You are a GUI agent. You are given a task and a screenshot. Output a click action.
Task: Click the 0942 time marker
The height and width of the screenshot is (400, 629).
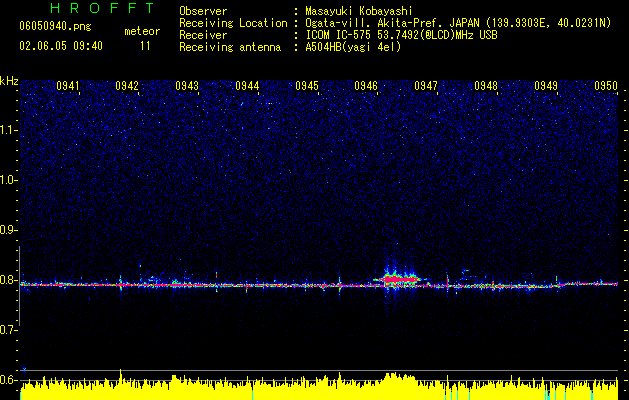tap(127, 86)
